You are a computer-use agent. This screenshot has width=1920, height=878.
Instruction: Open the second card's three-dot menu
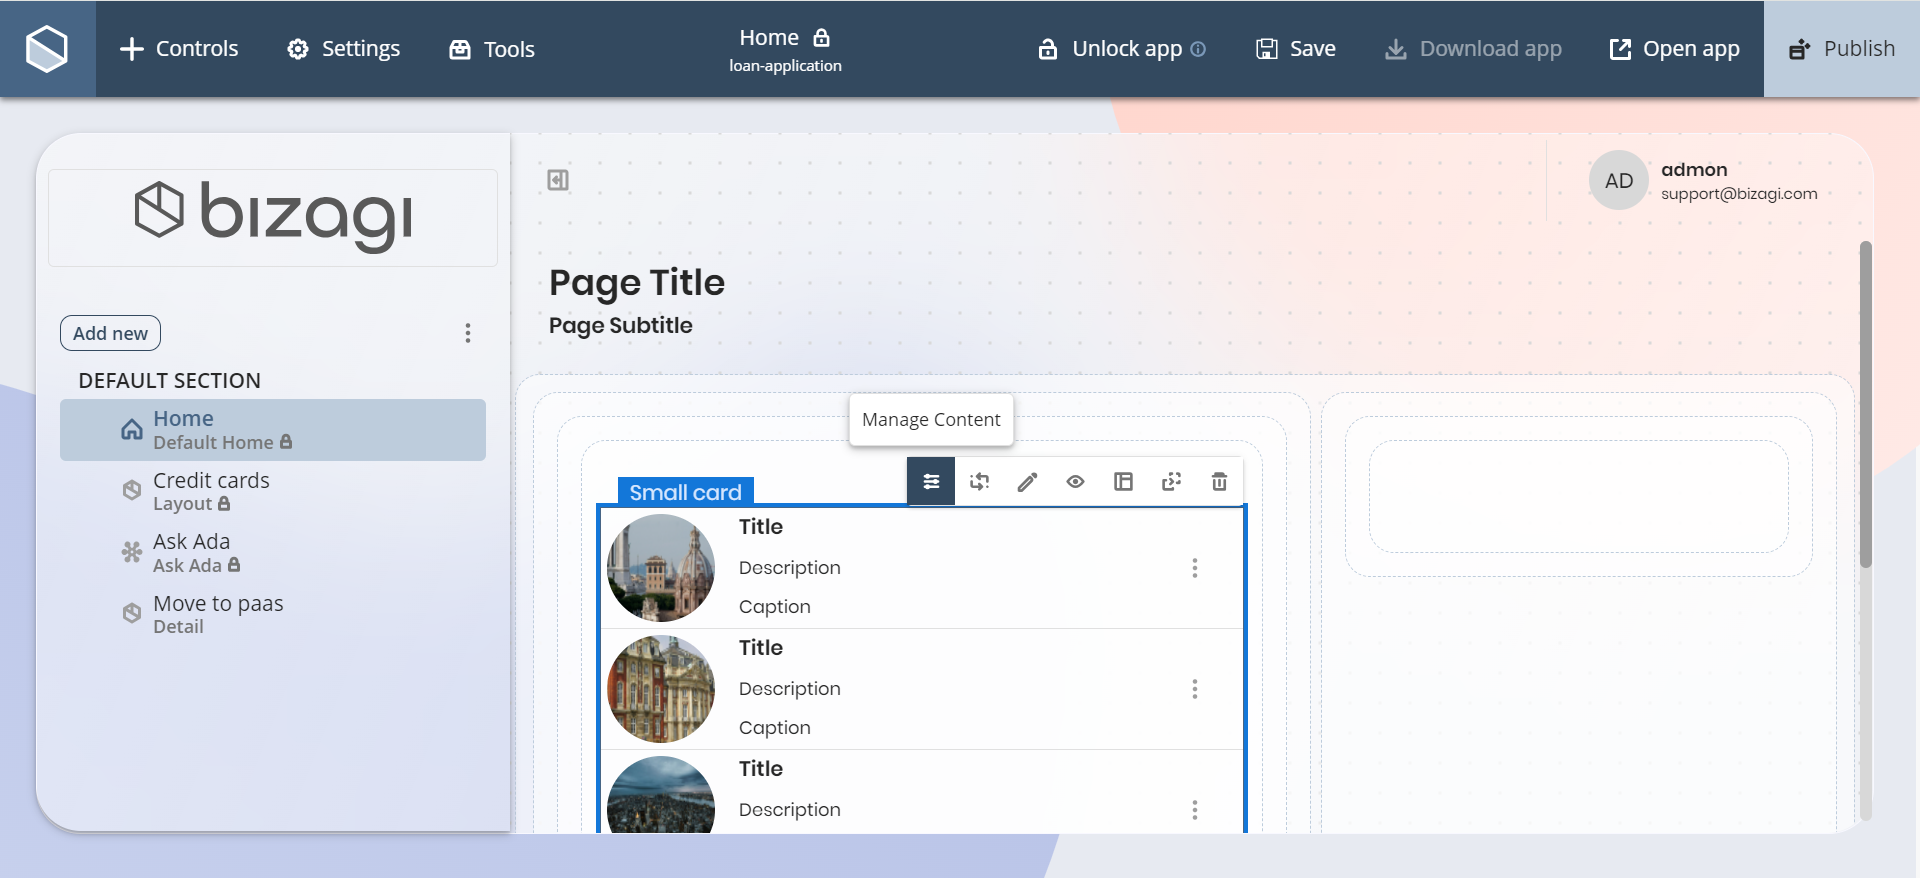click(x=1194, y=689)
